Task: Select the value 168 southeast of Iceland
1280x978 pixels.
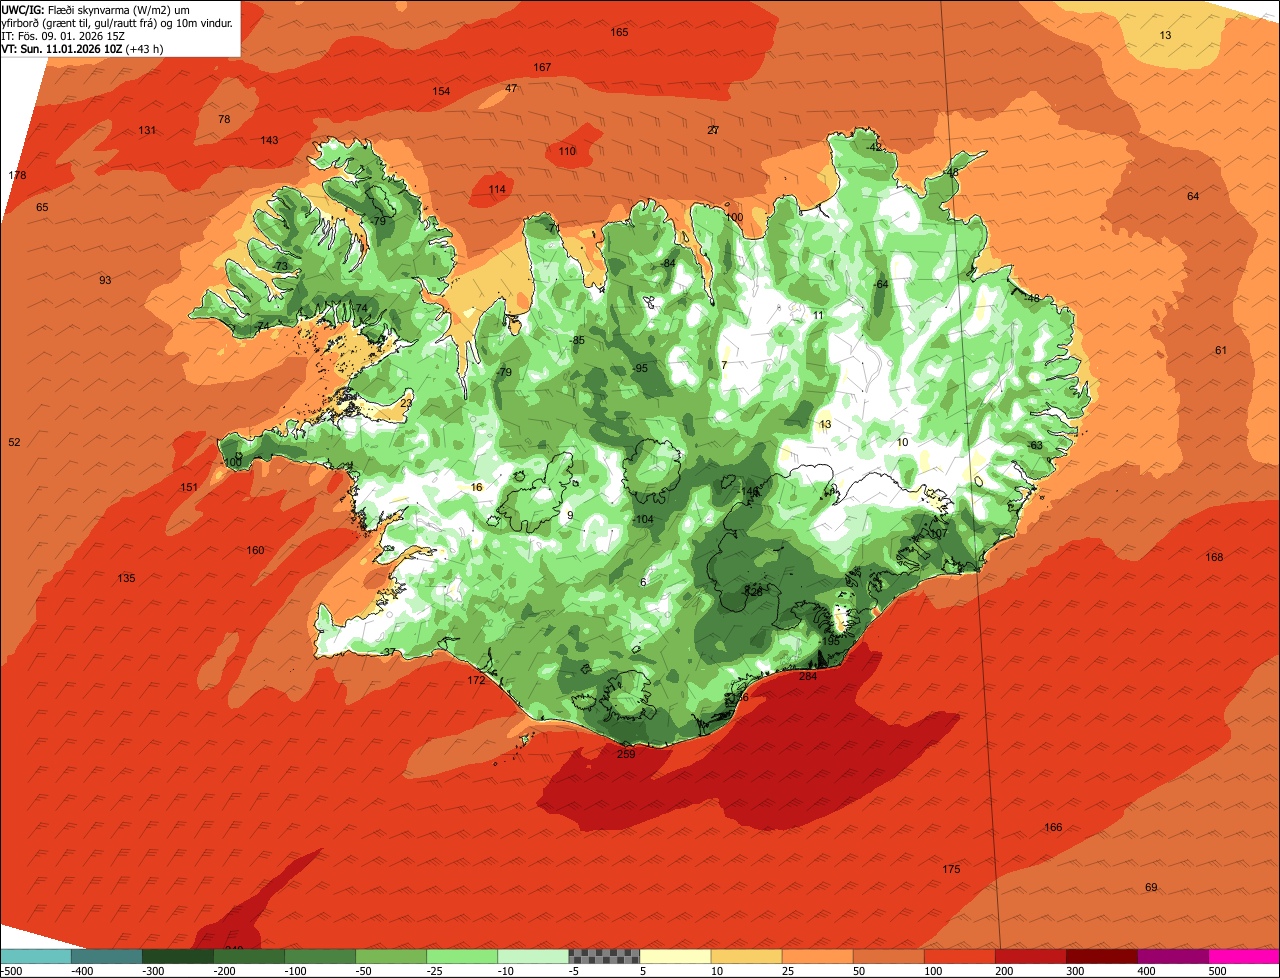Action: (x=1214, y=557)
